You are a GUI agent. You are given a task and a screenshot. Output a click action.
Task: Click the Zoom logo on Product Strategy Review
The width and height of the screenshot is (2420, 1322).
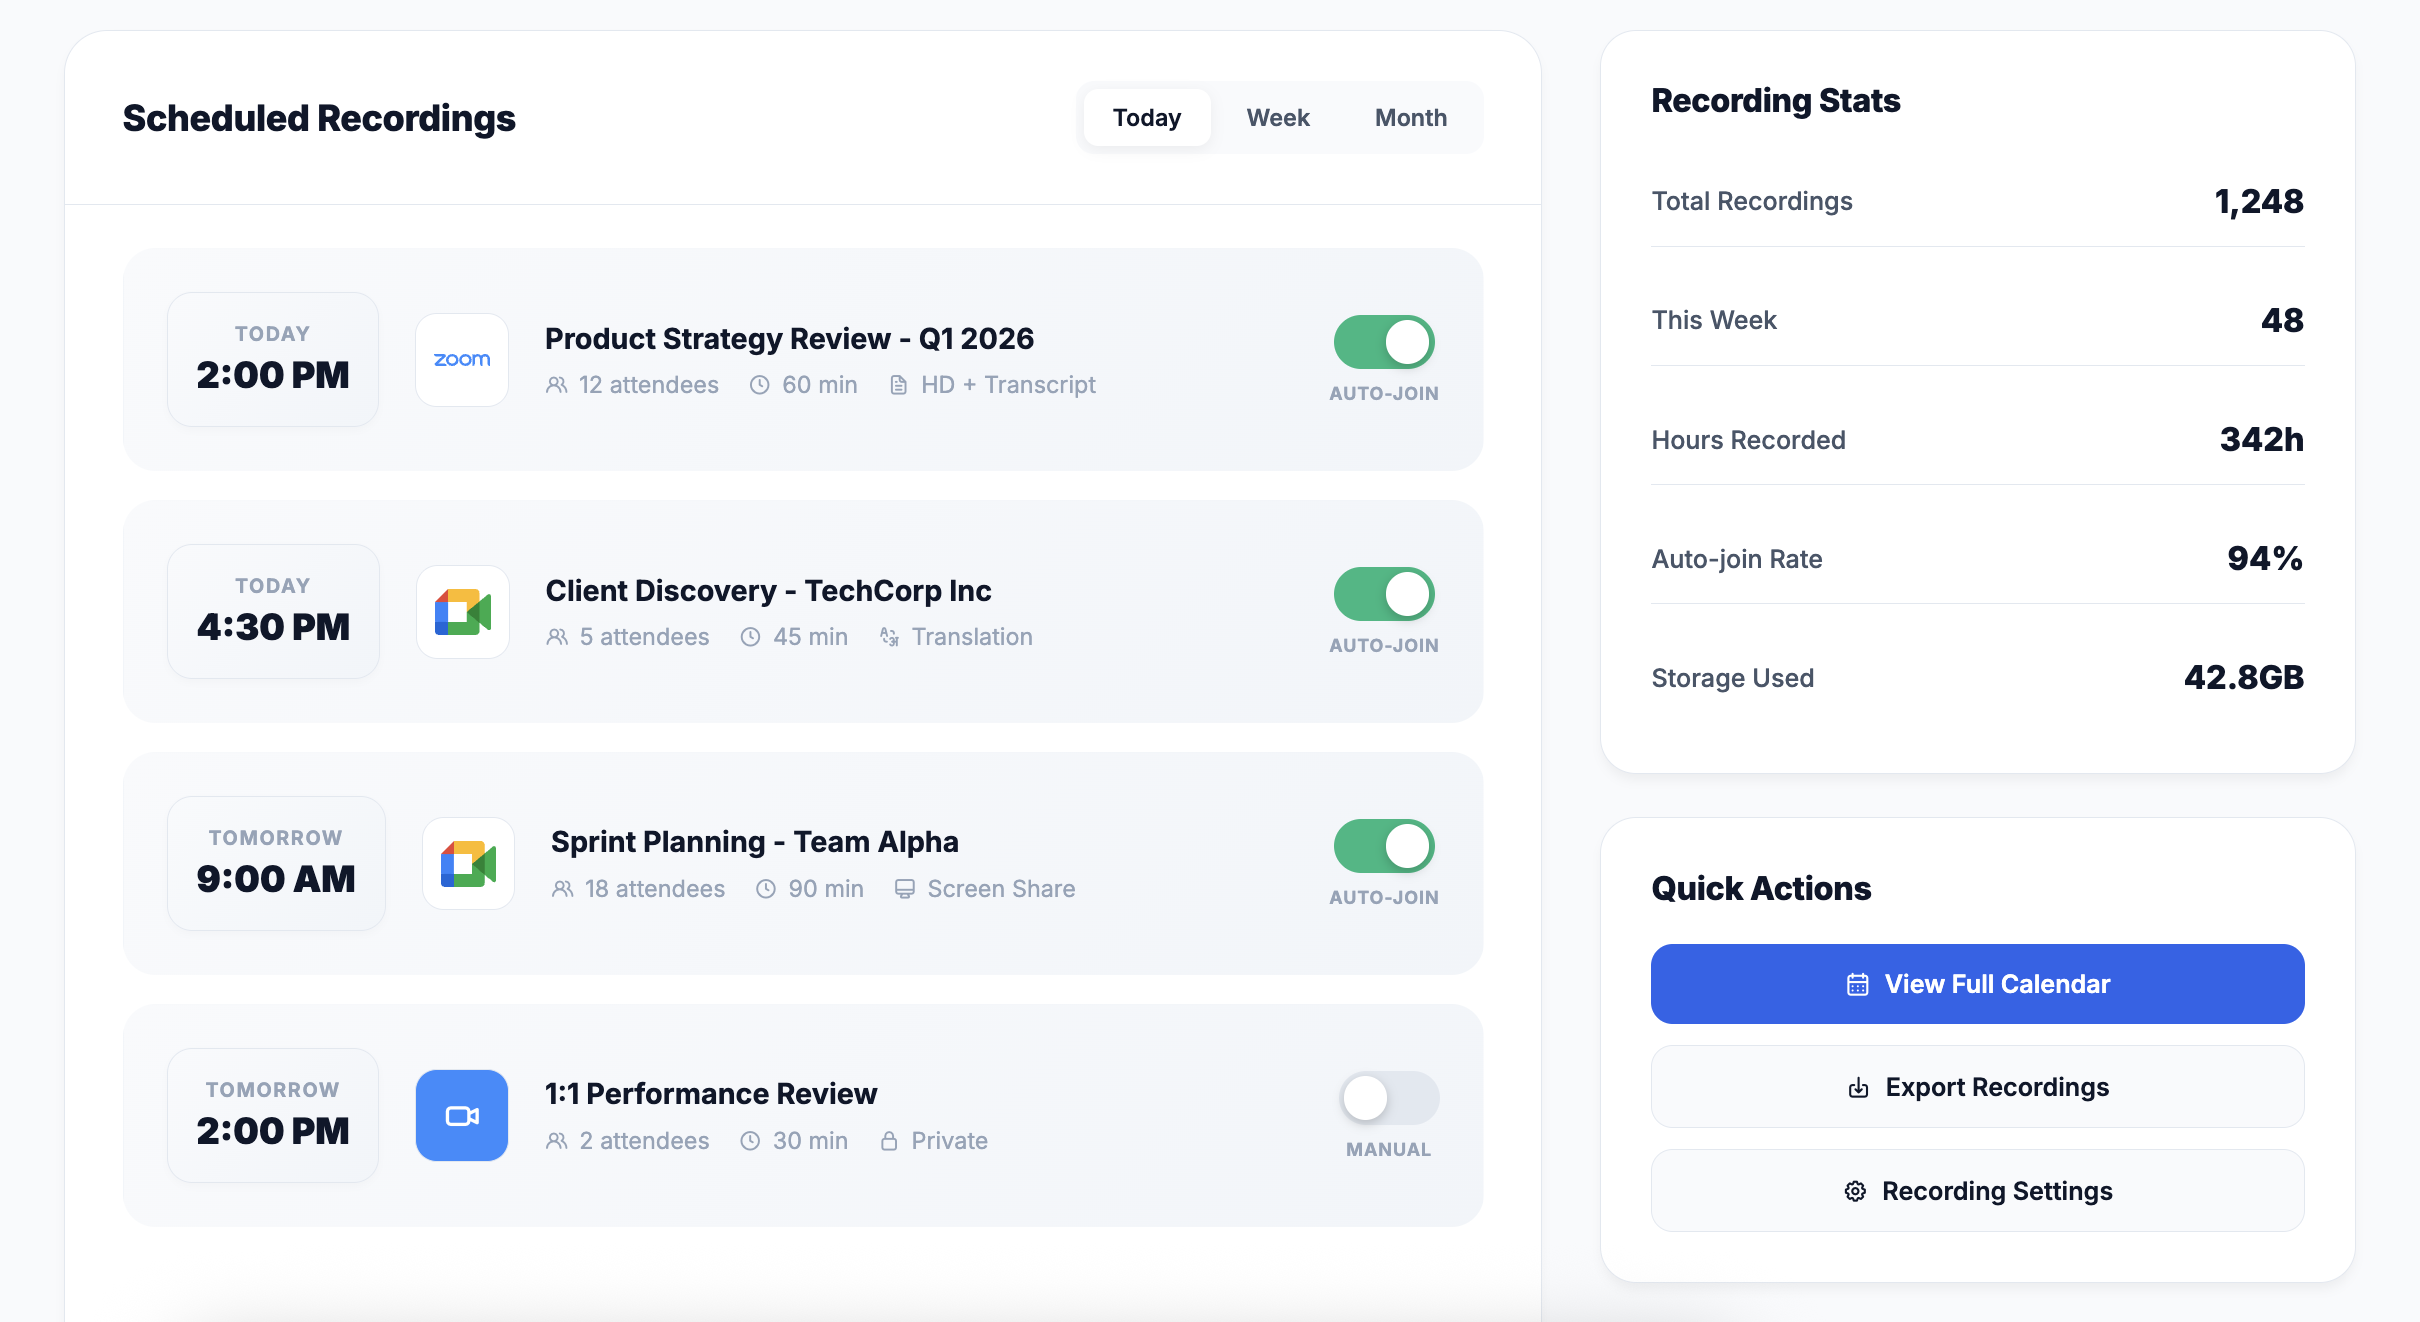click(x=462, y=360)
